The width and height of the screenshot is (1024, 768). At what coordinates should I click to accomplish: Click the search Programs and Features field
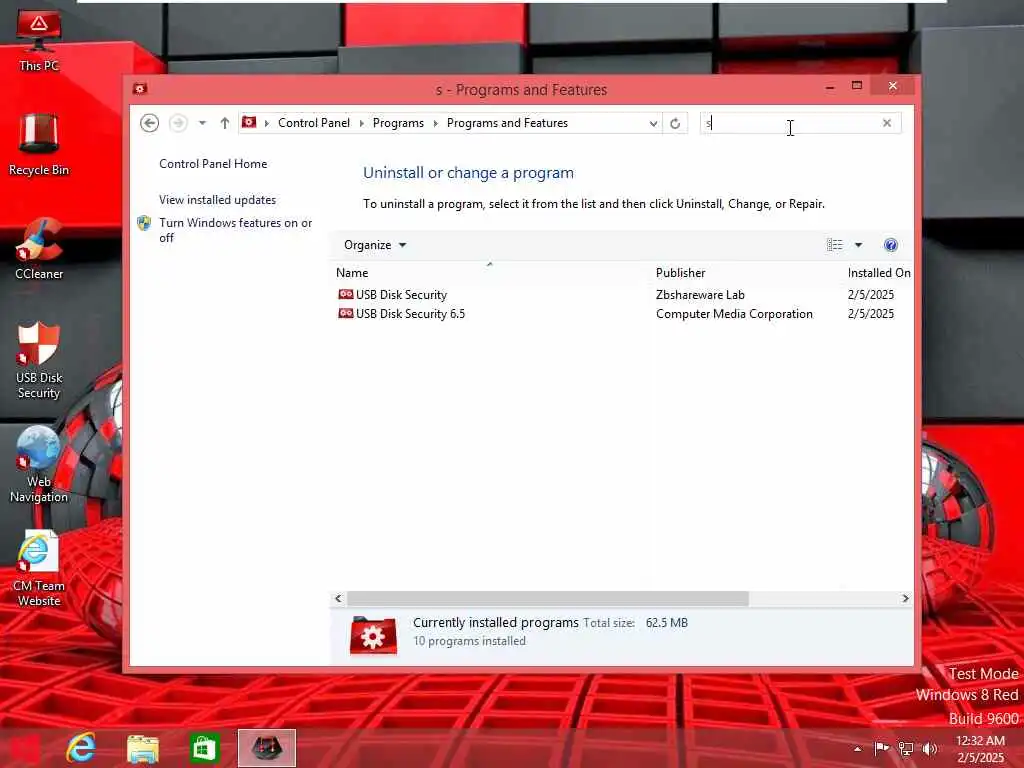point(792,123)
